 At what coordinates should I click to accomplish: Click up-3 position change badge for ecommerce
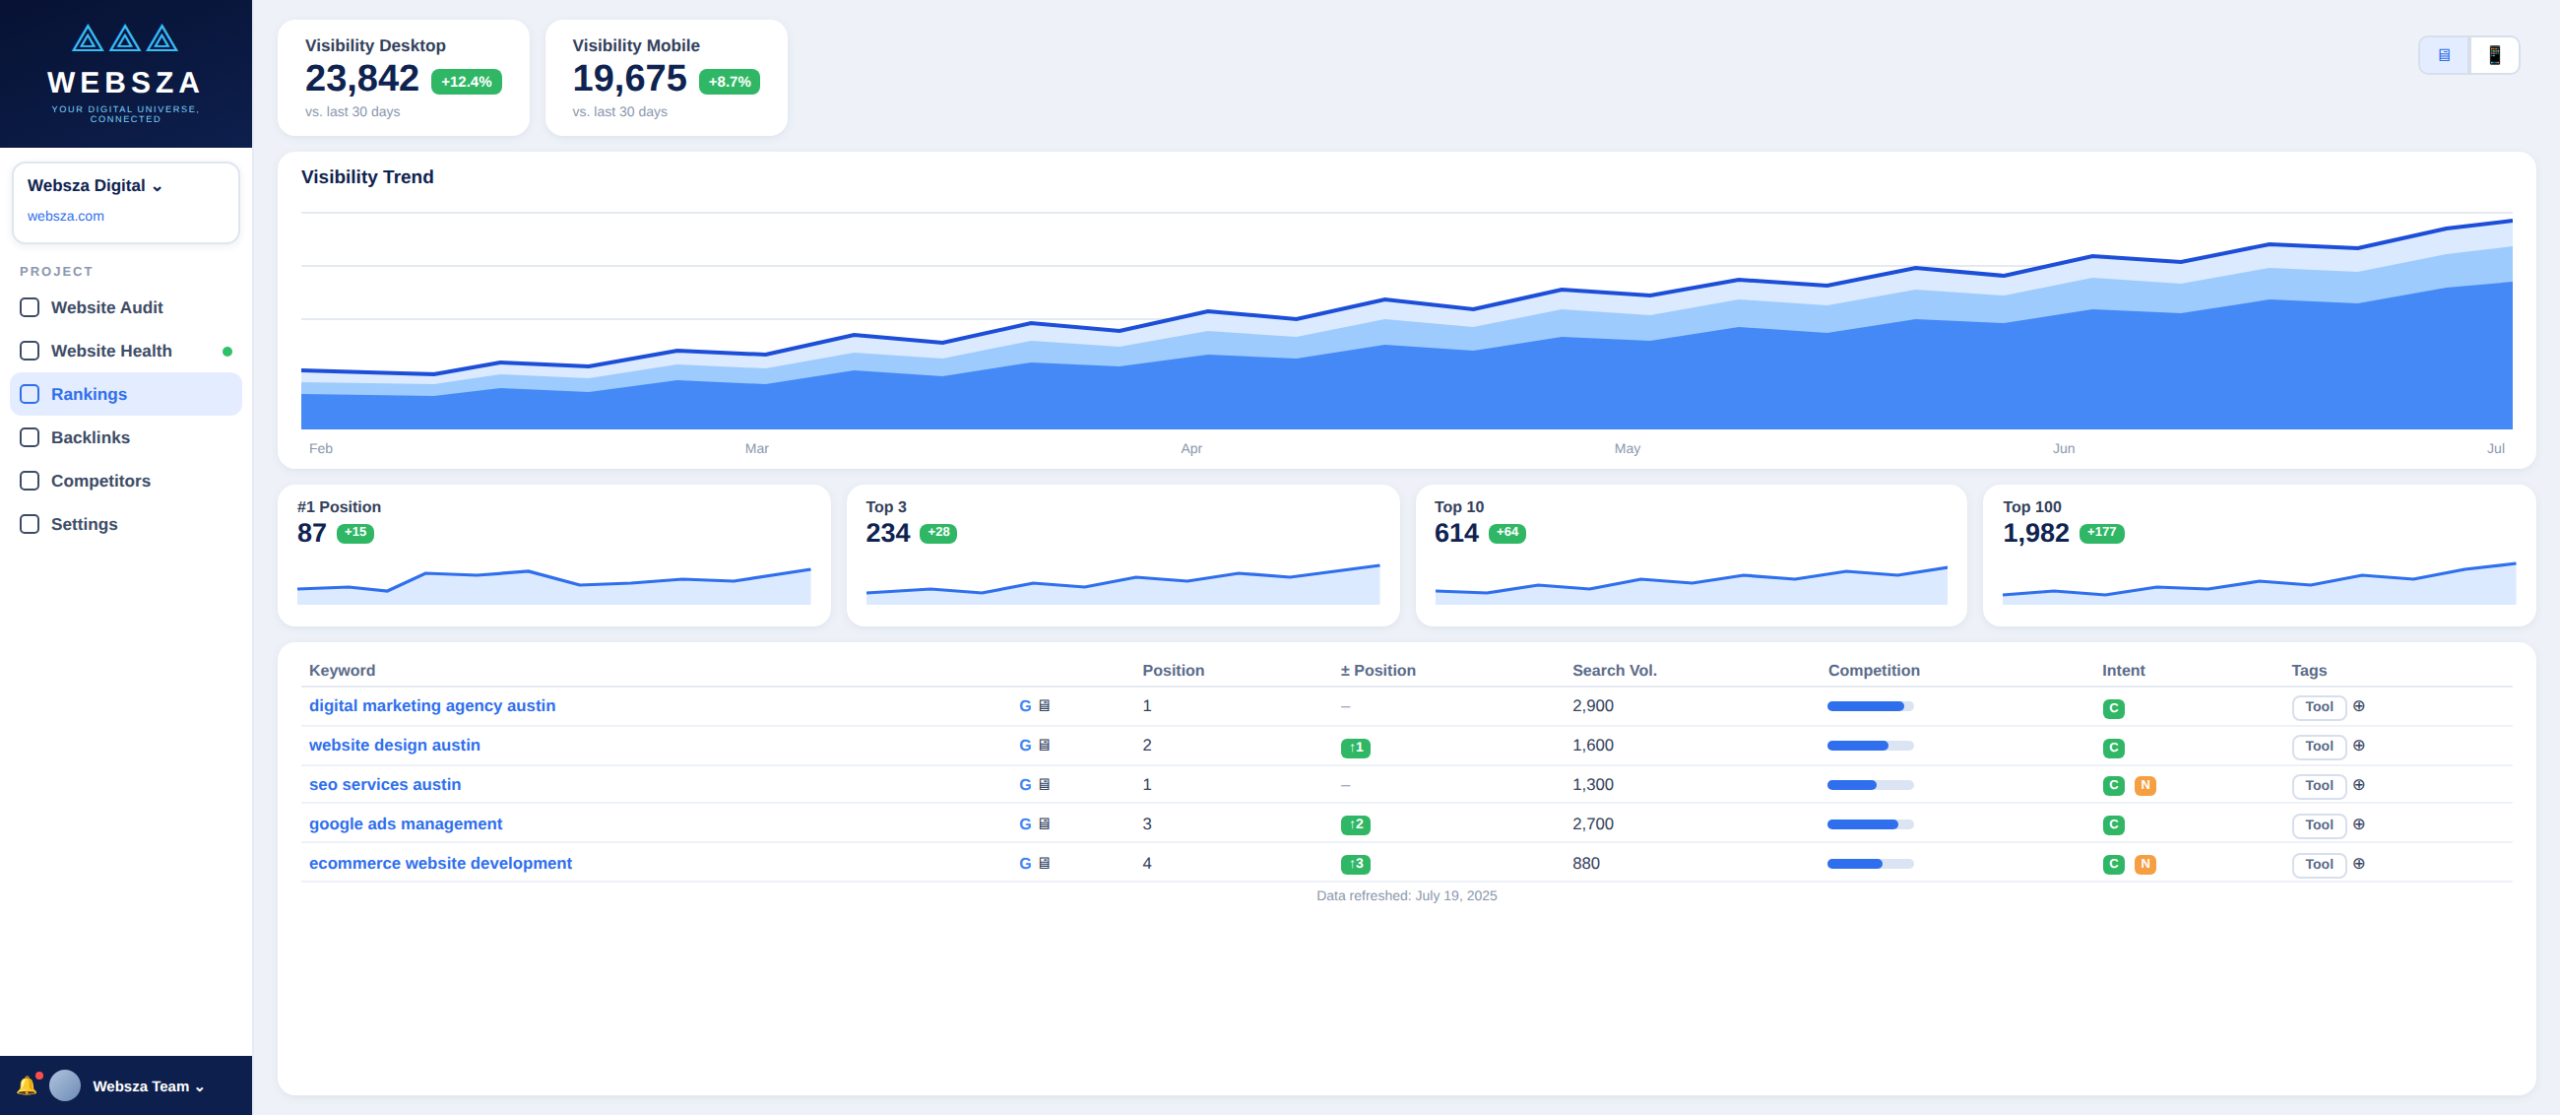pos(1355,864)
